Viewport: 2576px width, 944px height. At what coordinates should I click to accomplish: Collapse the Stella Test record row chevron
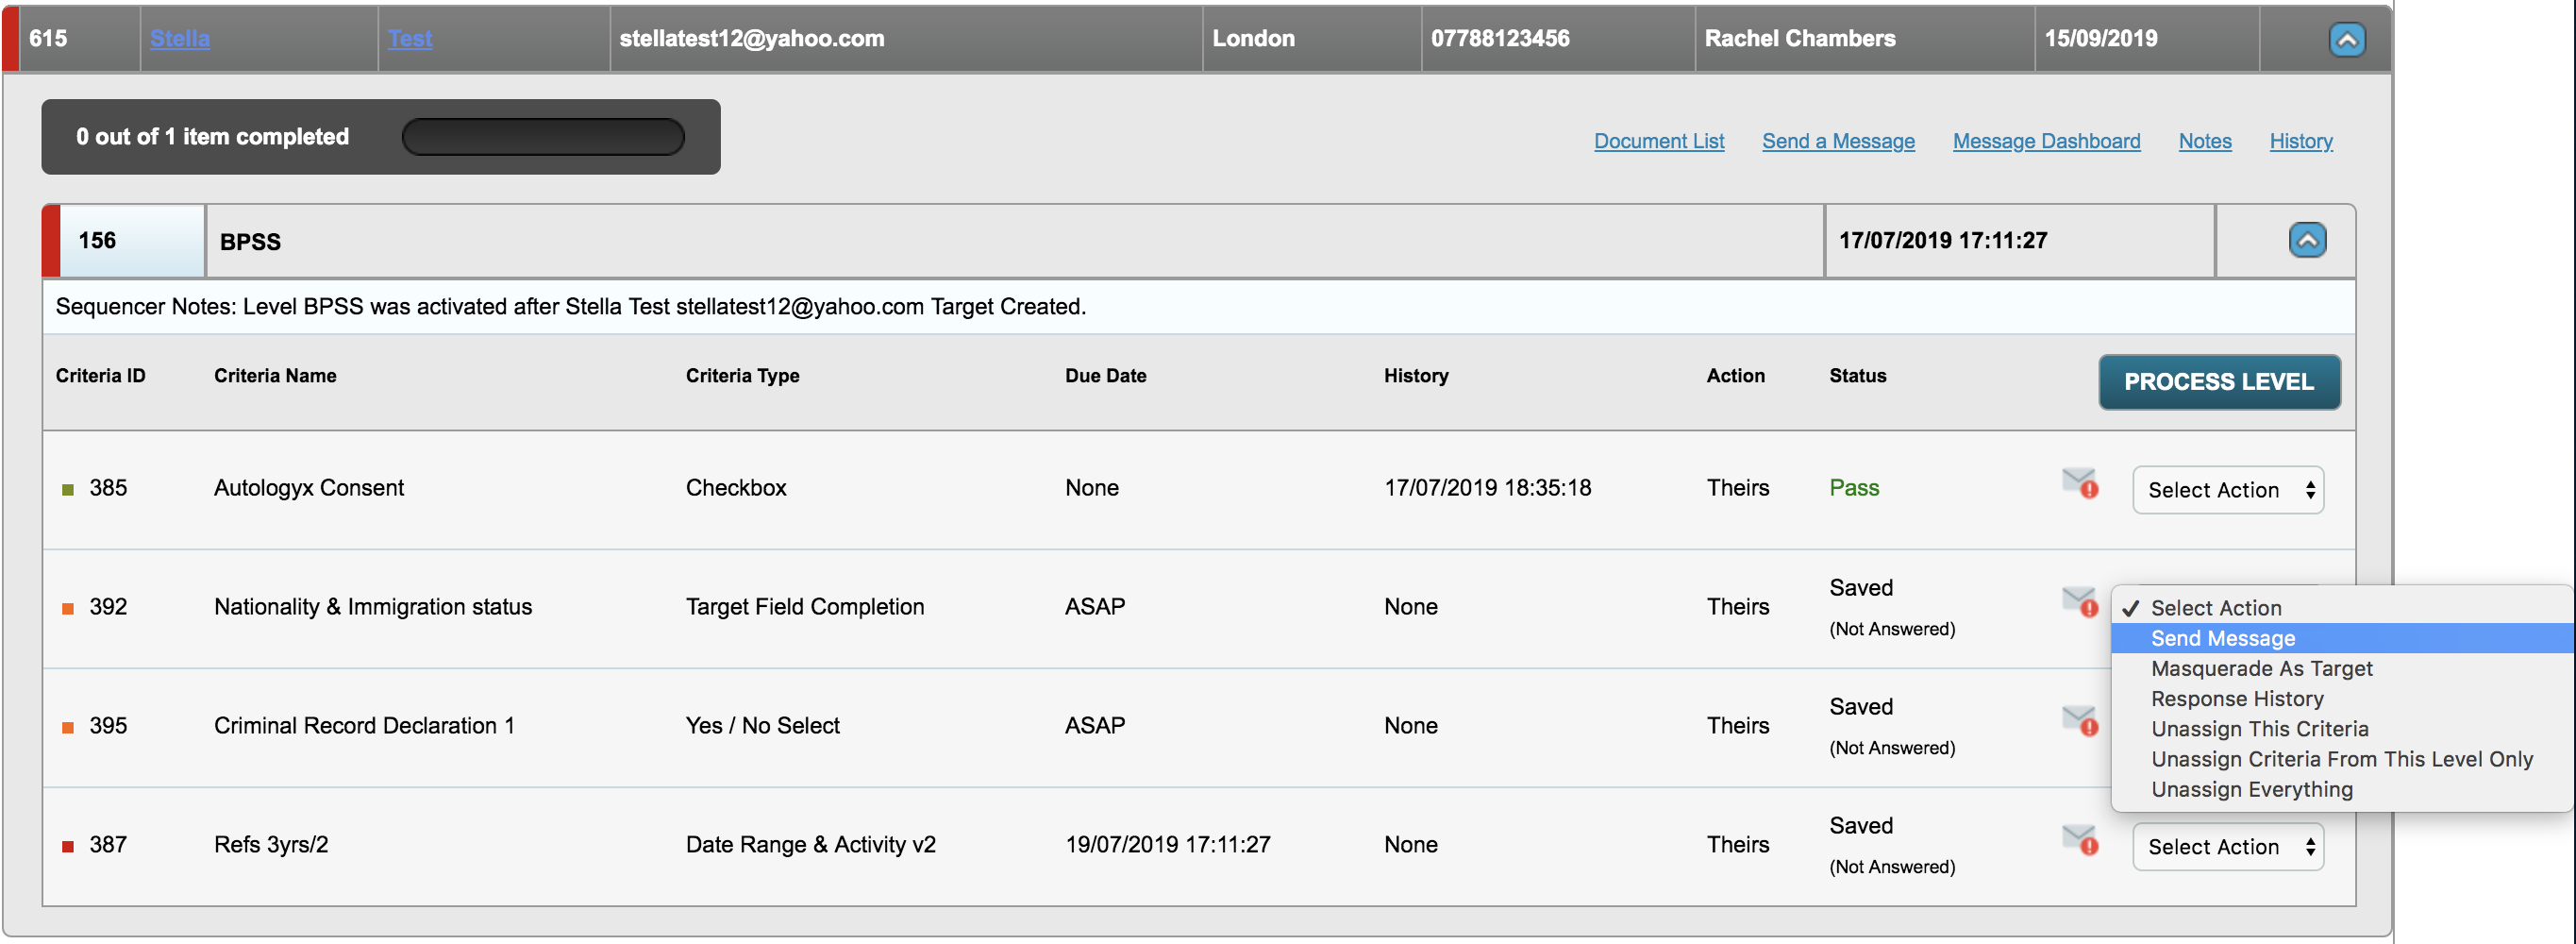[x=2346, y=39]
